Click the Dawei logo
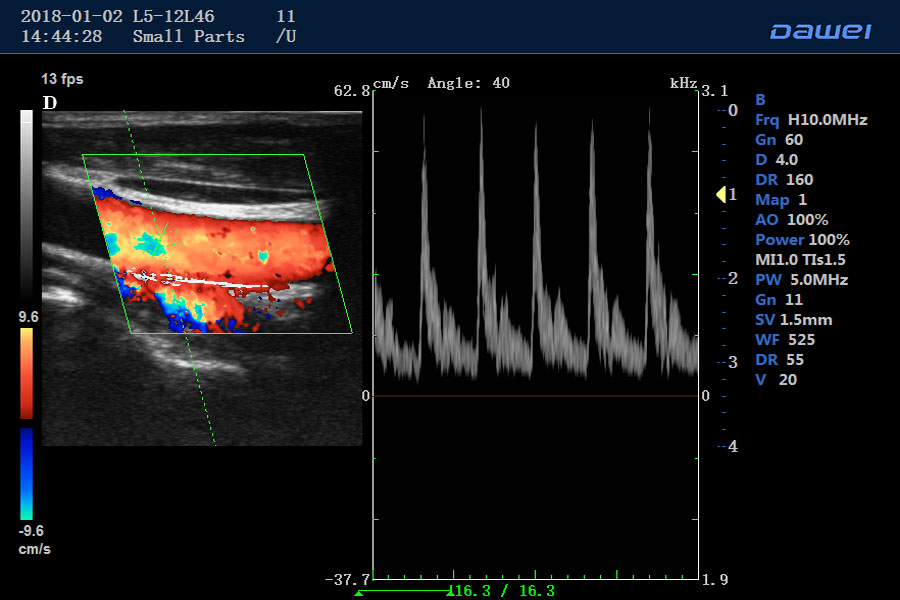 (x=821, y=32)
